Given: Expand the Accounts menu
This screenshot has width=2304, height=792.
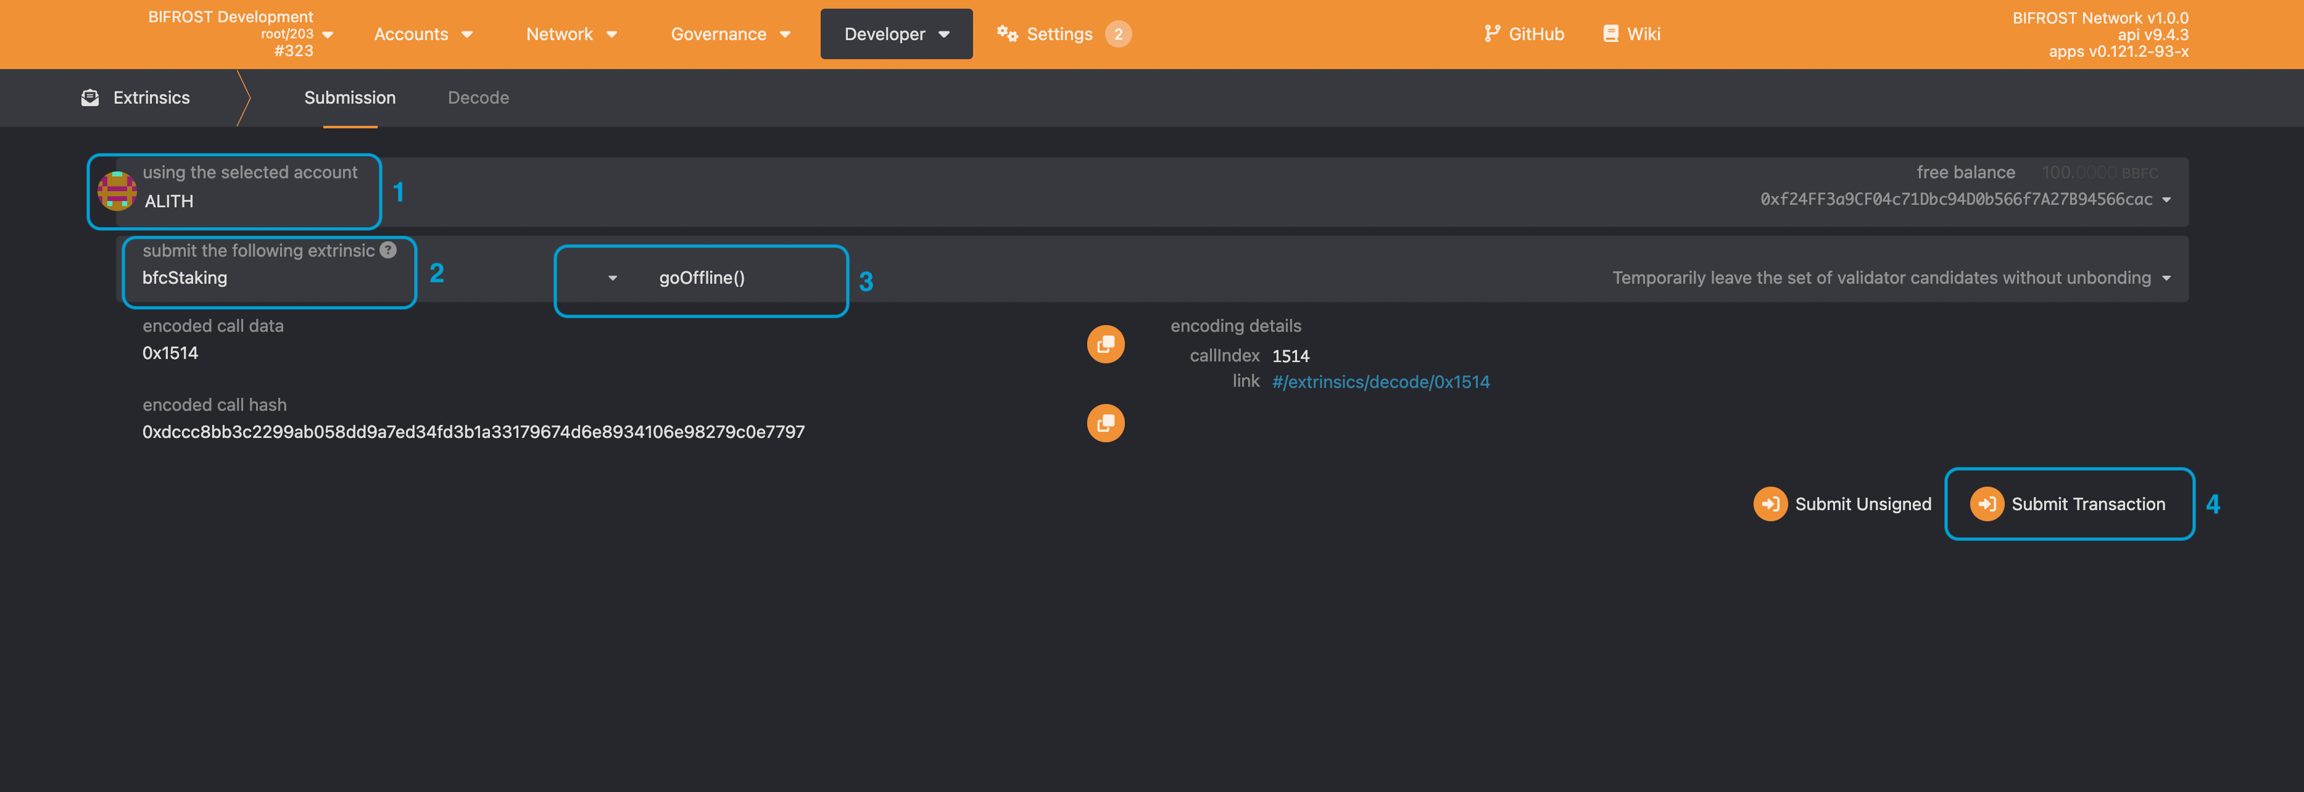Looking at the screenshot, I should (423, 34).
